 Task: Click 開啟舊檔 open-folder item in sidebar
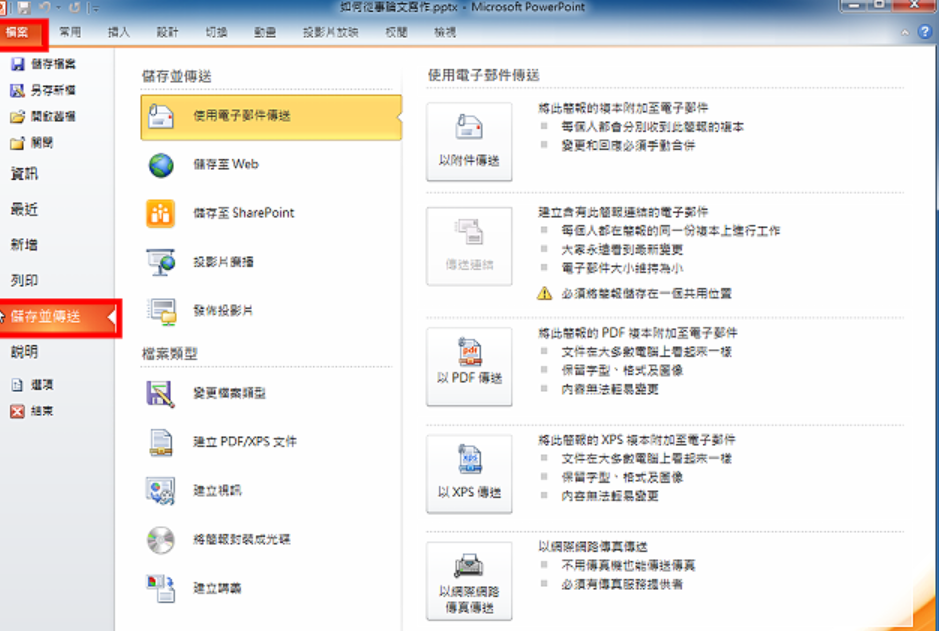(x=44, y=116)
